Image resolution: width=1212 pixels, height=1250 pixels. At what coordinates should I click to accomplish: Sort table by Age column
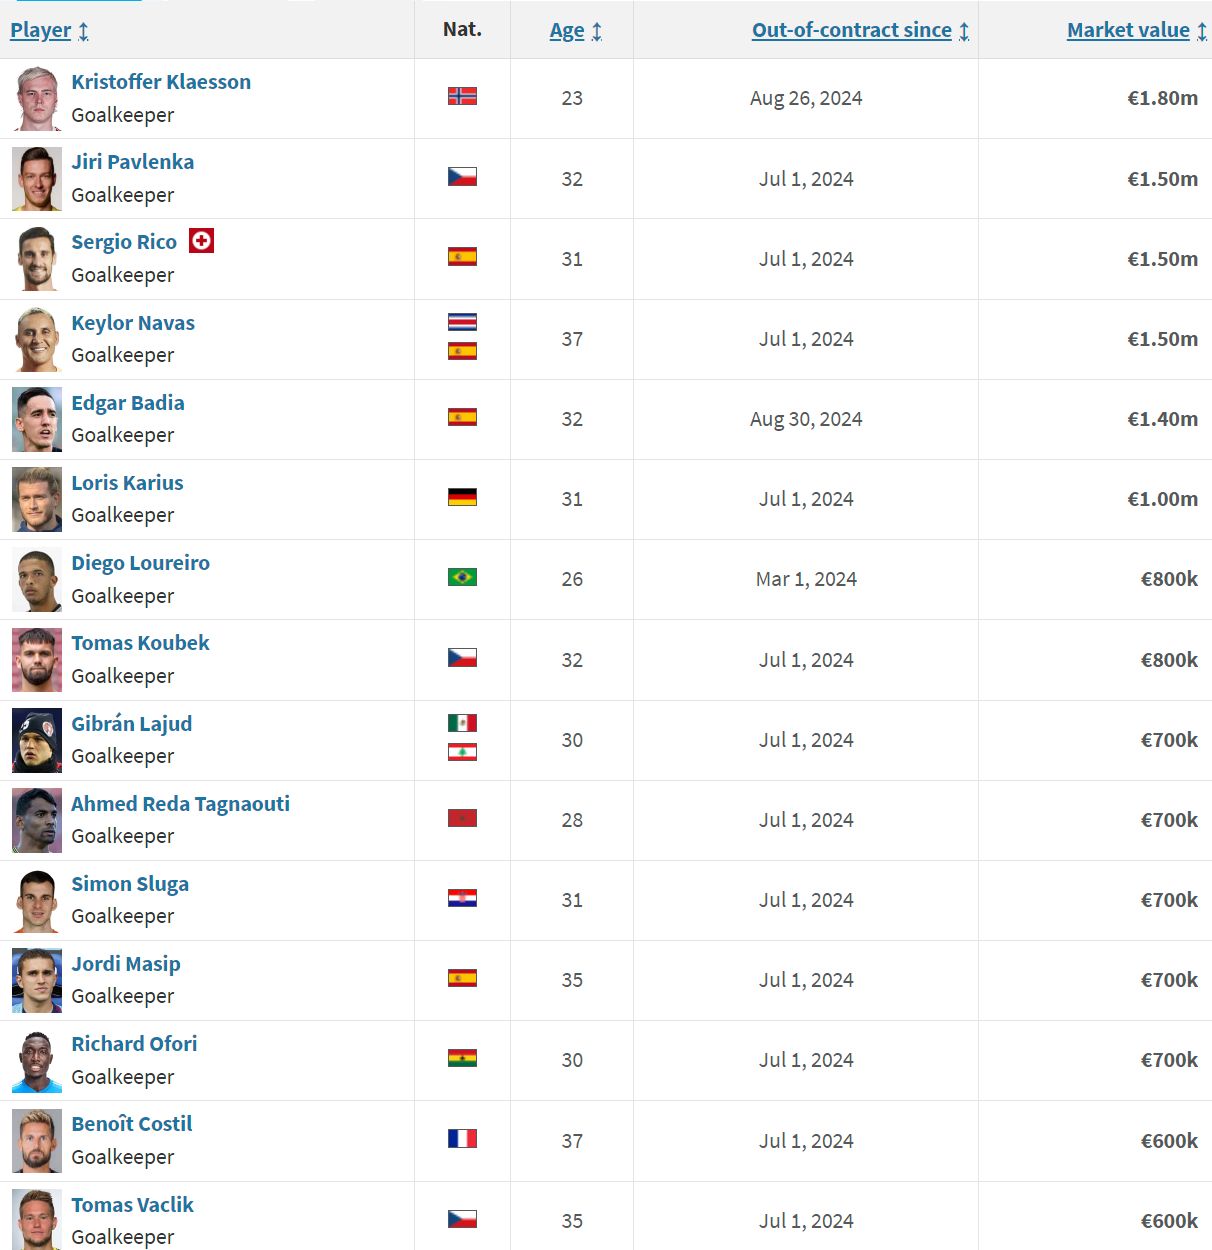[x=567, y=31]
